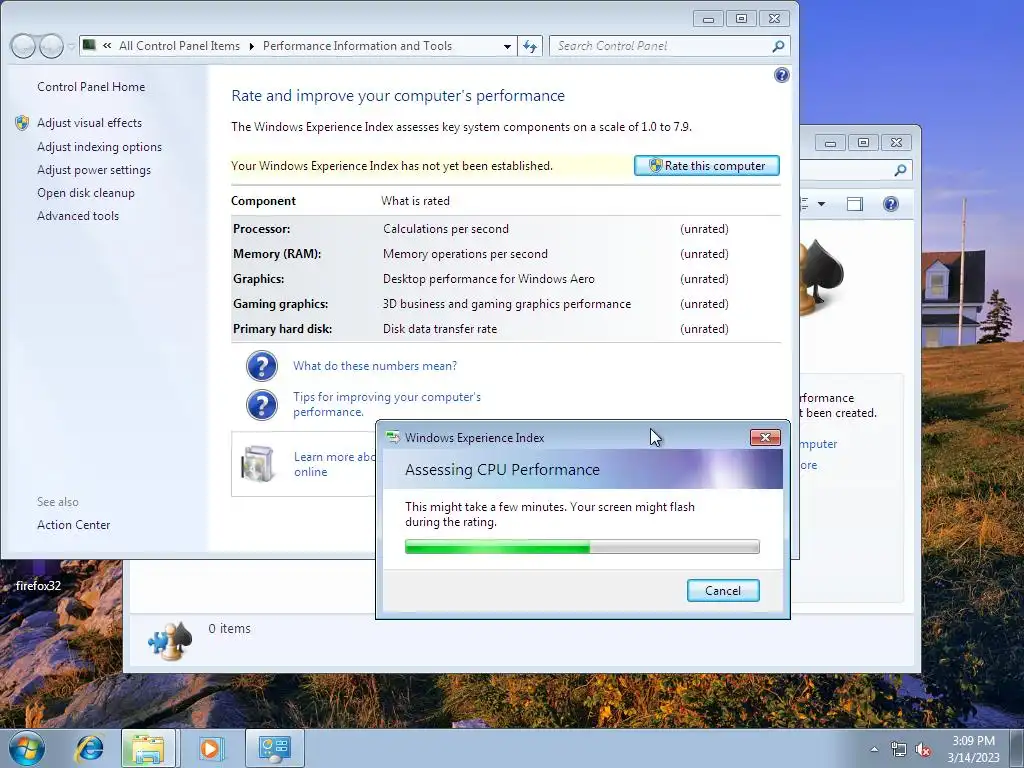Click the Rate this computer button
Viewport: 1024px width, 768px height.
coord(707,166)
